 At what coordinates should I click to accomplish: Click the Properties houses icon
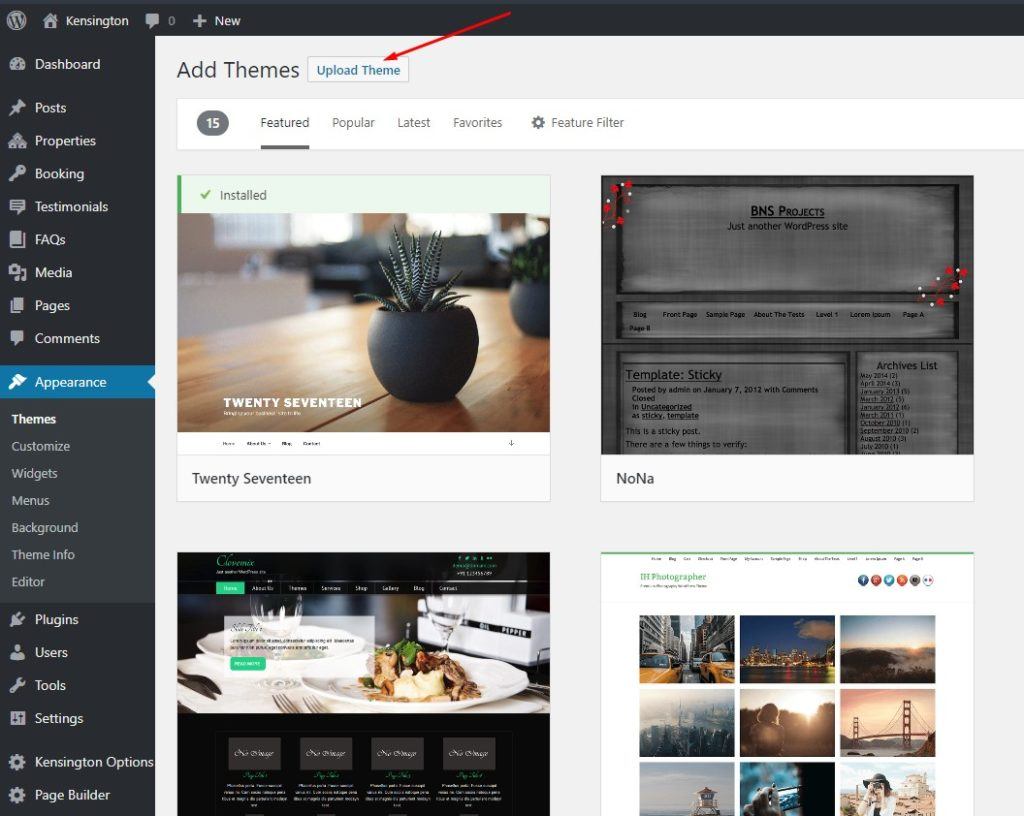pyautogui.click(x=18, y=140)
